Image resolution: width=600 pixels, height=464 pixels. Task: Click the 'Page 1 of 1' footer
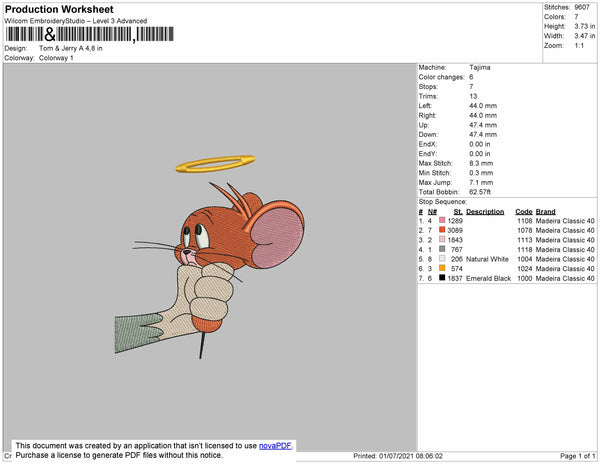(578, 456)
